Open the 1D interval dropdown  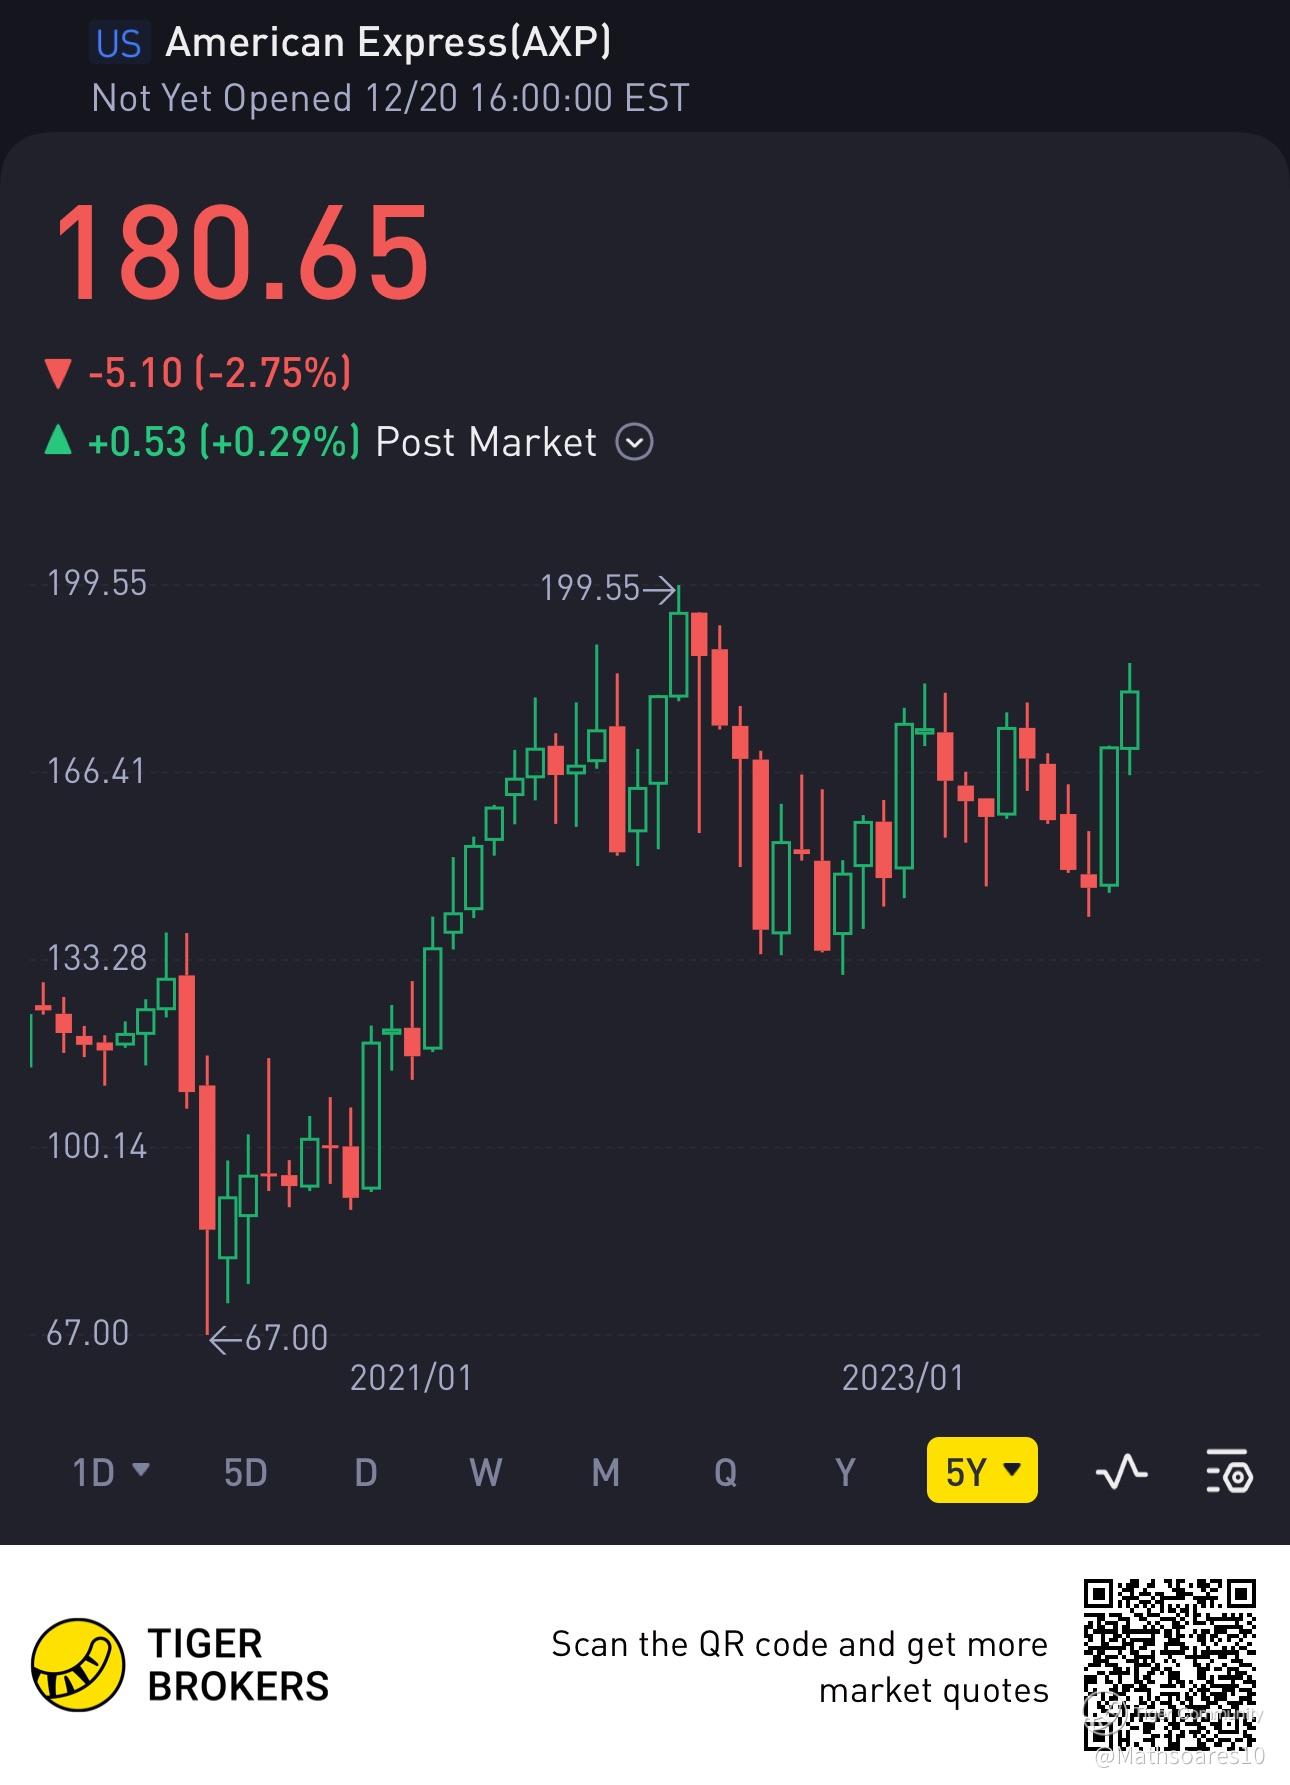[x=111, y=1472]
